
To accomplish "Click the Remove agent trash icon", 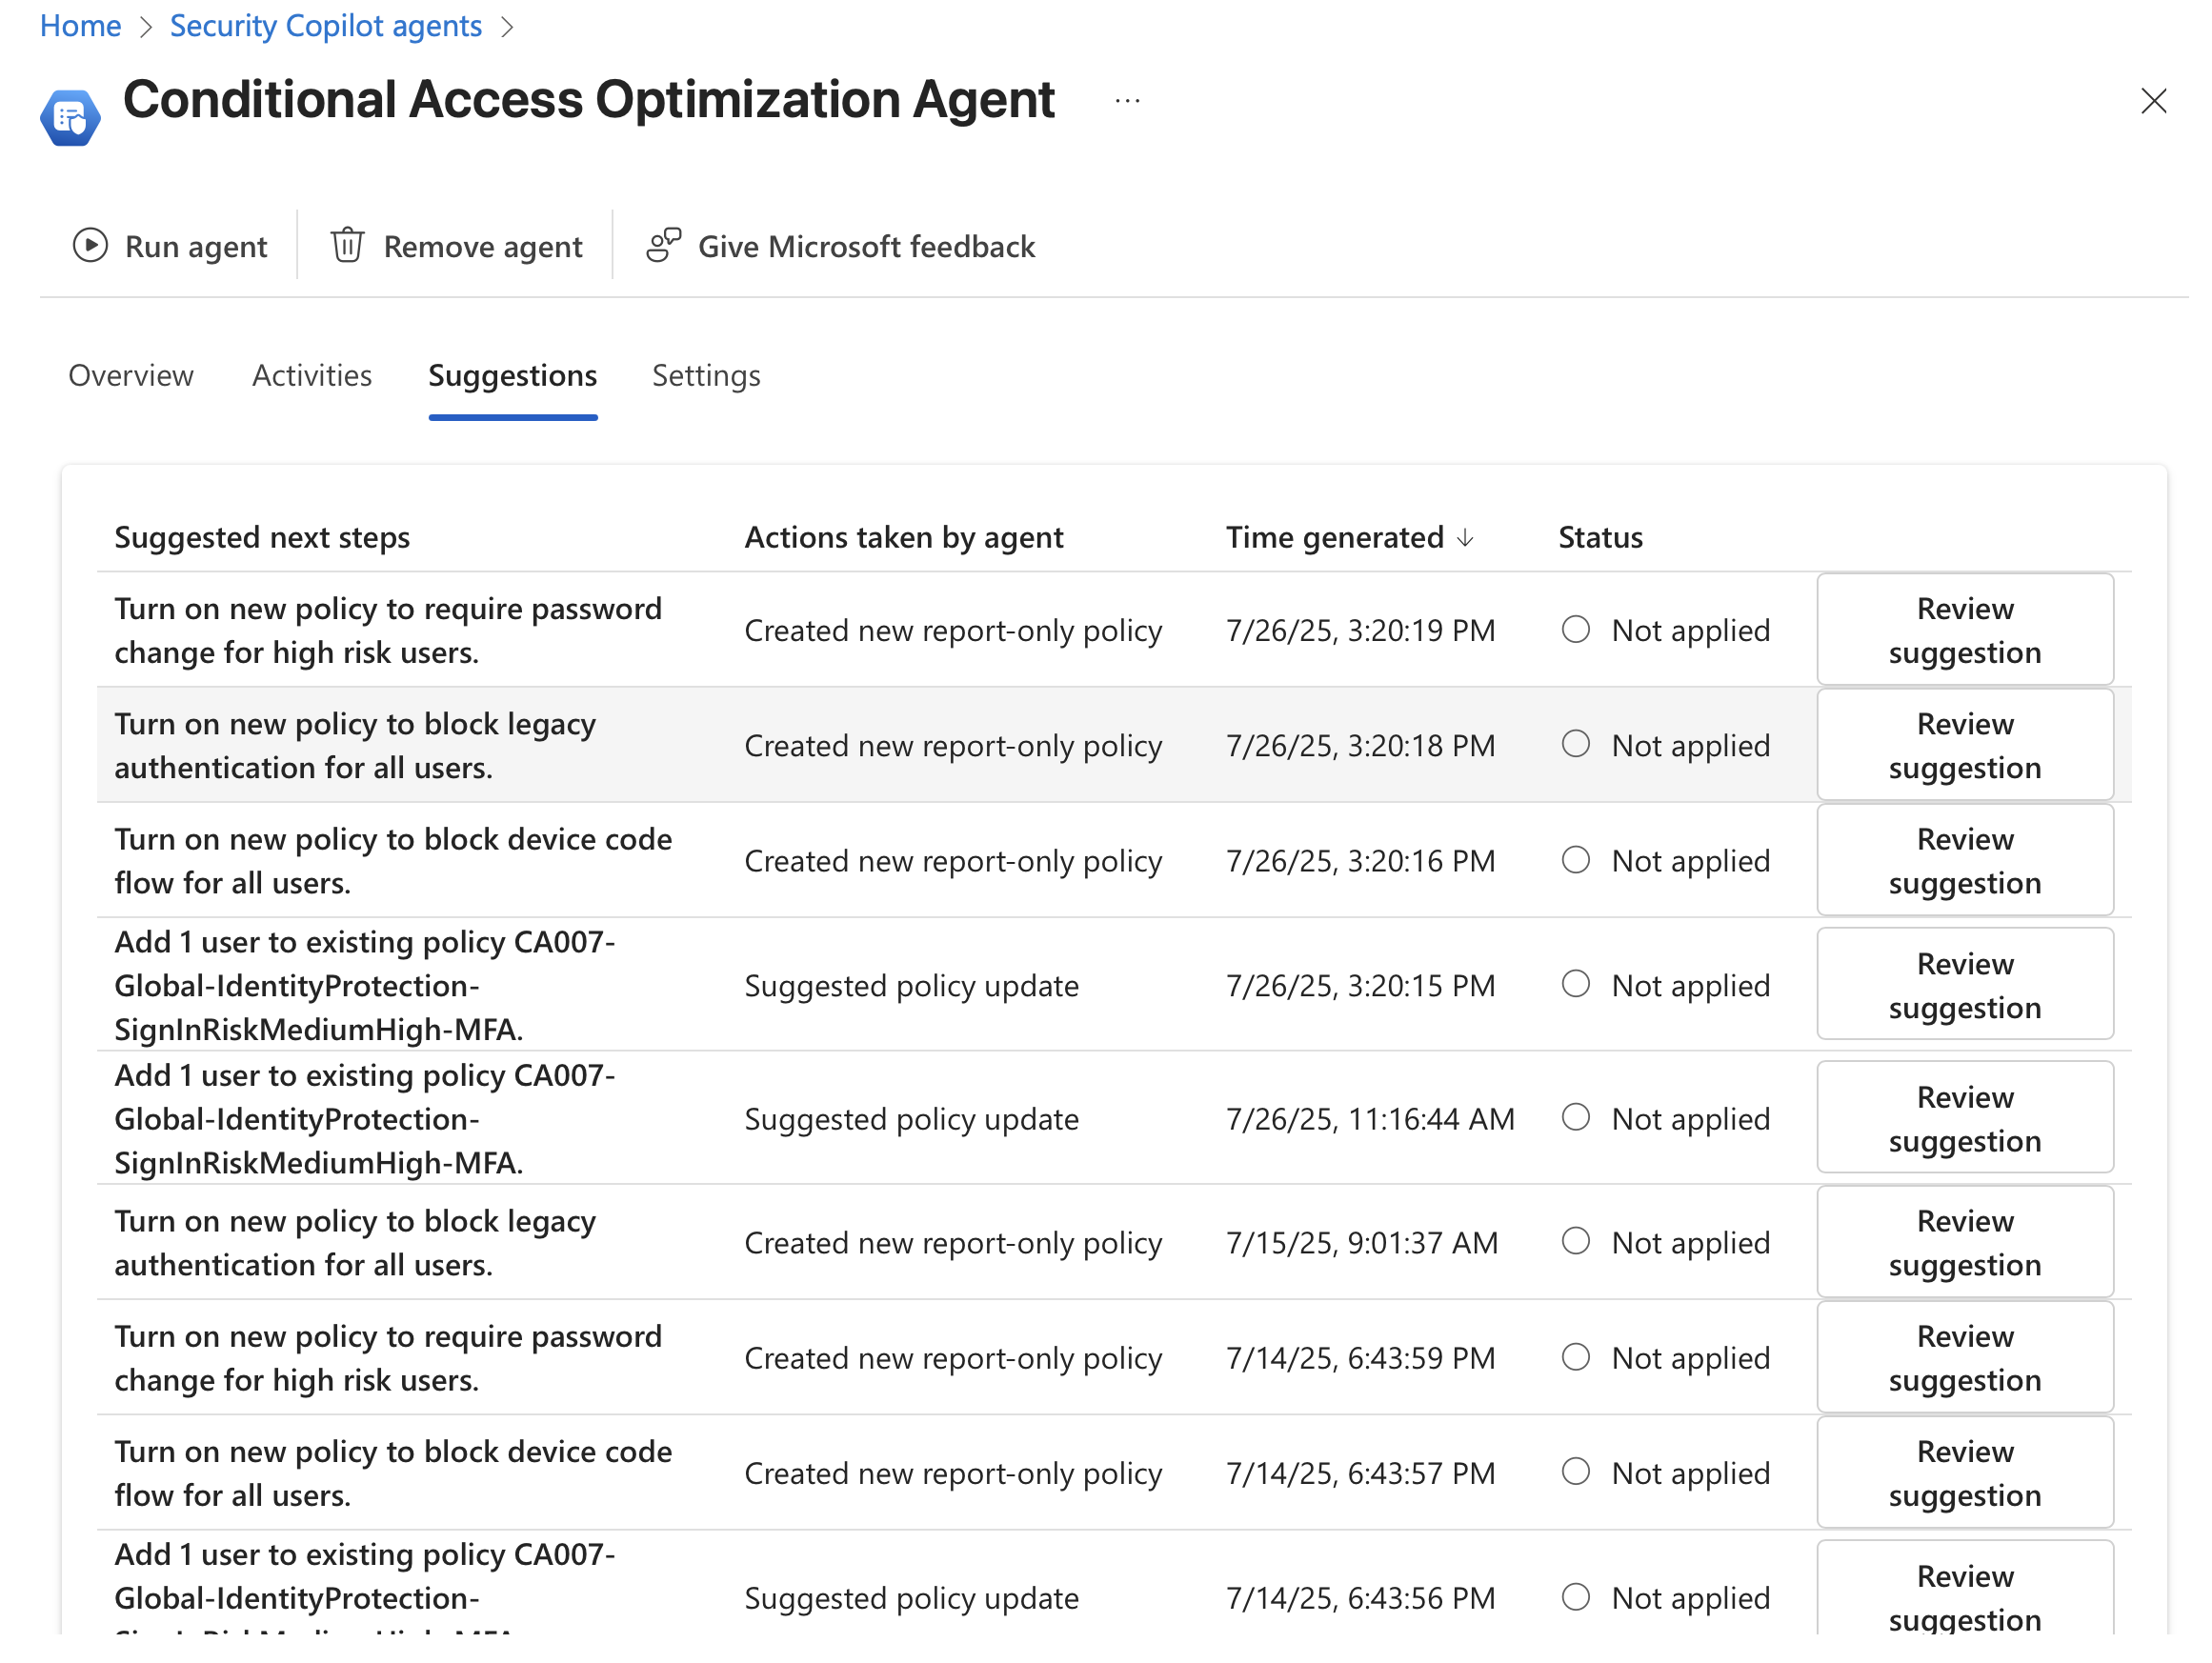I will (347, 246).
